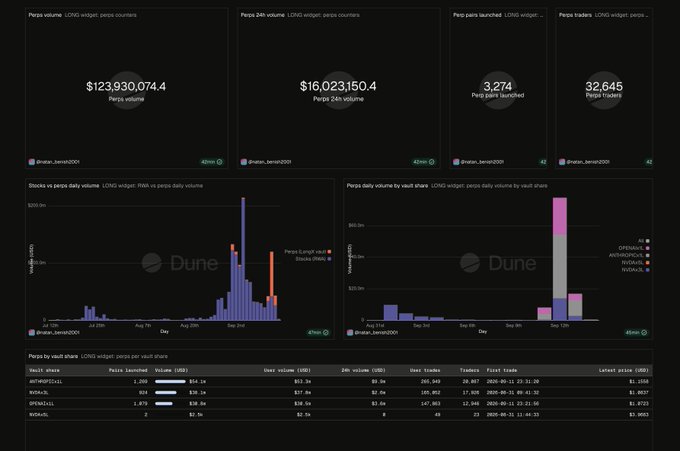
Task: Click the avatar icon in the Perps volume widget footer
Action: coord(32,162)
